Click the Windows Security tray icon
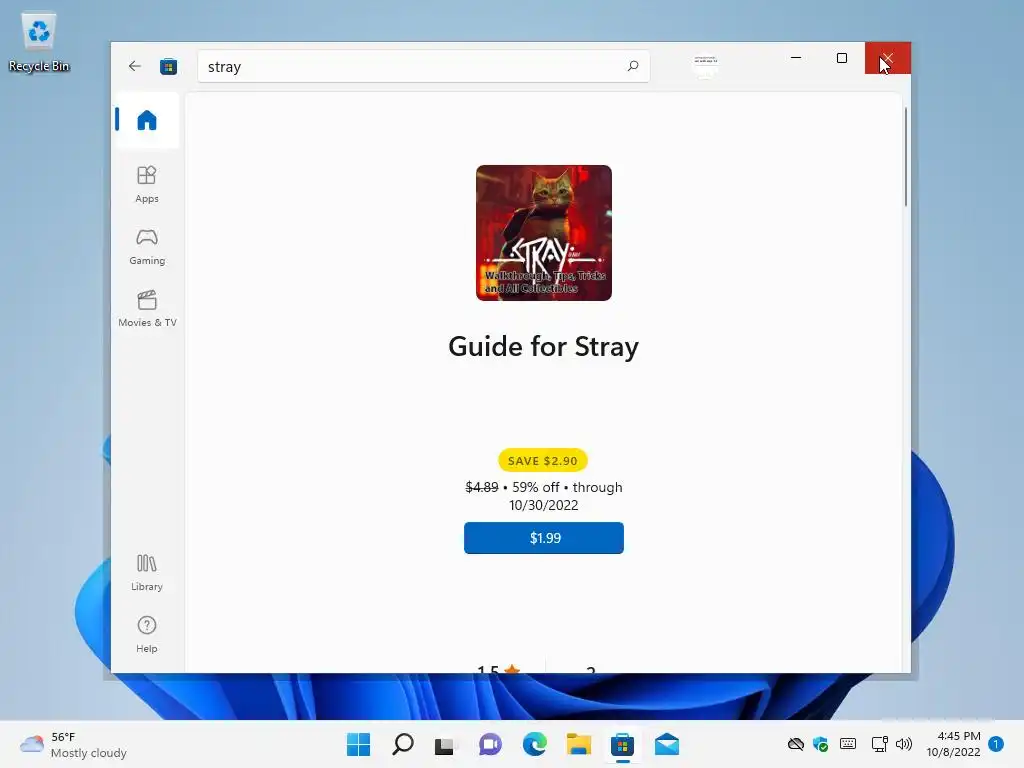 pyautogui.click(x=820, y=744)
